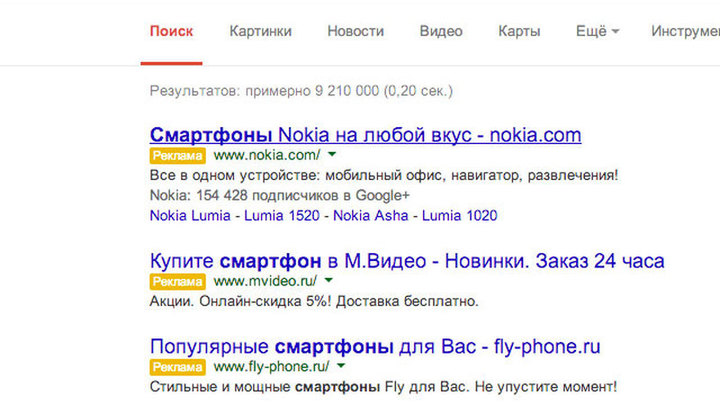Open the Инструменты search tools
This screenshot has height=405, width=720.
(686, 31)
